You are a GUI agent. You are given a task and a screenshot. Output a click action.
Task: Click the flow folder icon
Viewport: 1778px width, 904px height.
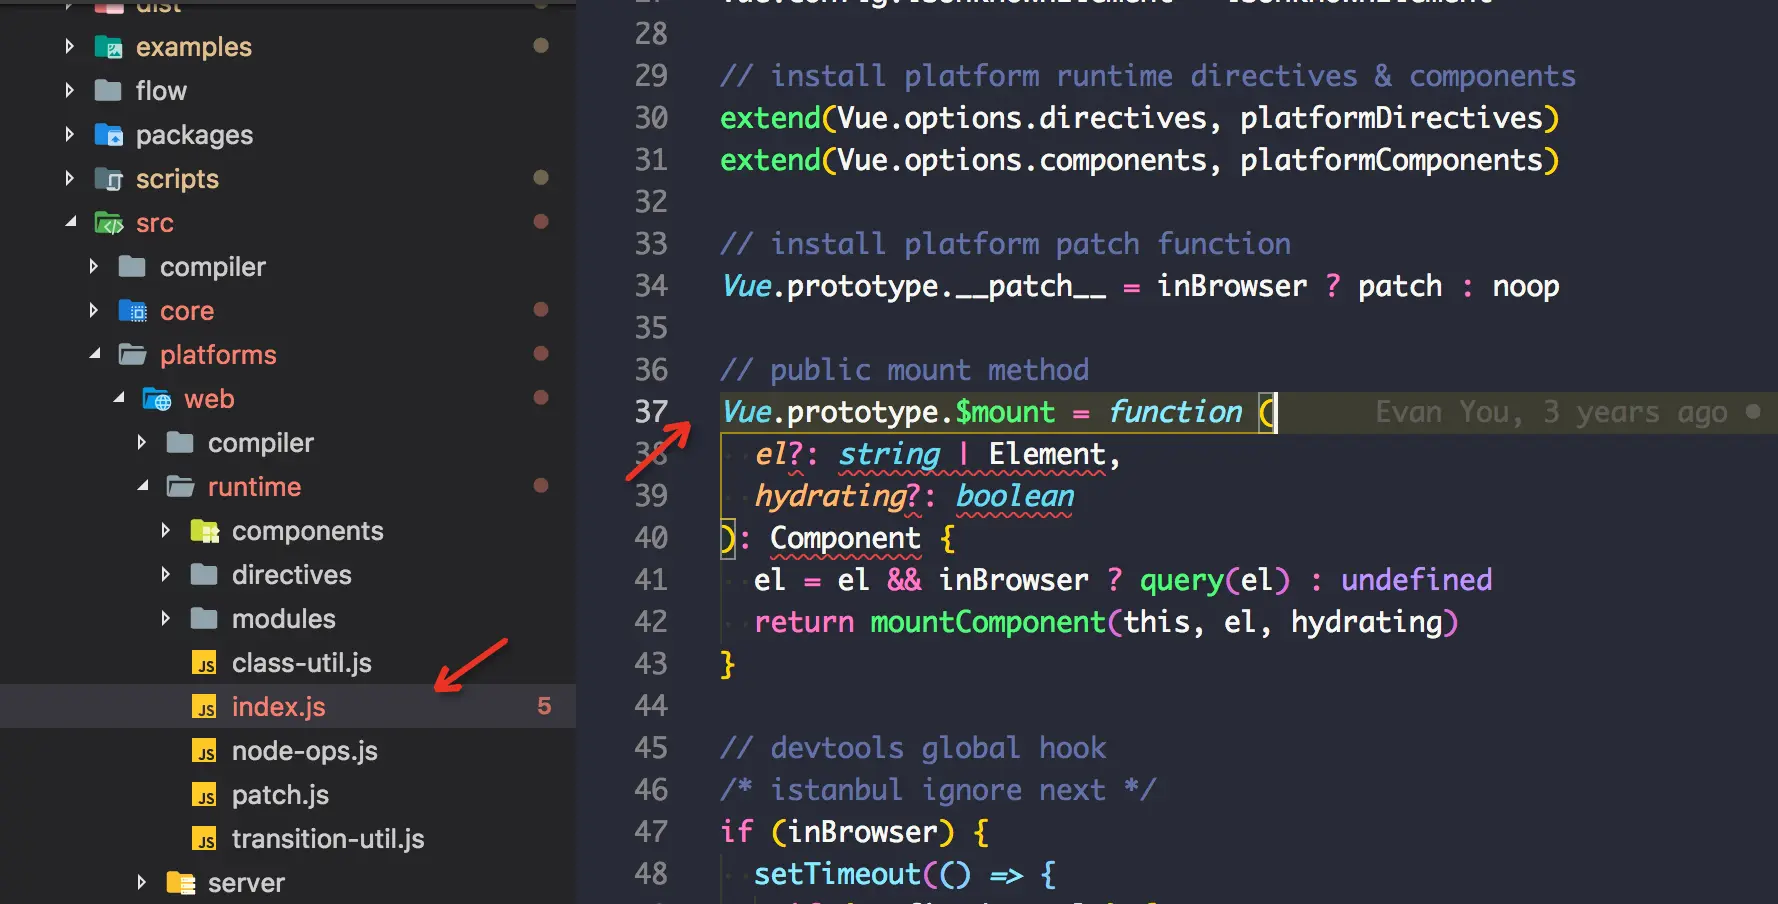(108, 91)
